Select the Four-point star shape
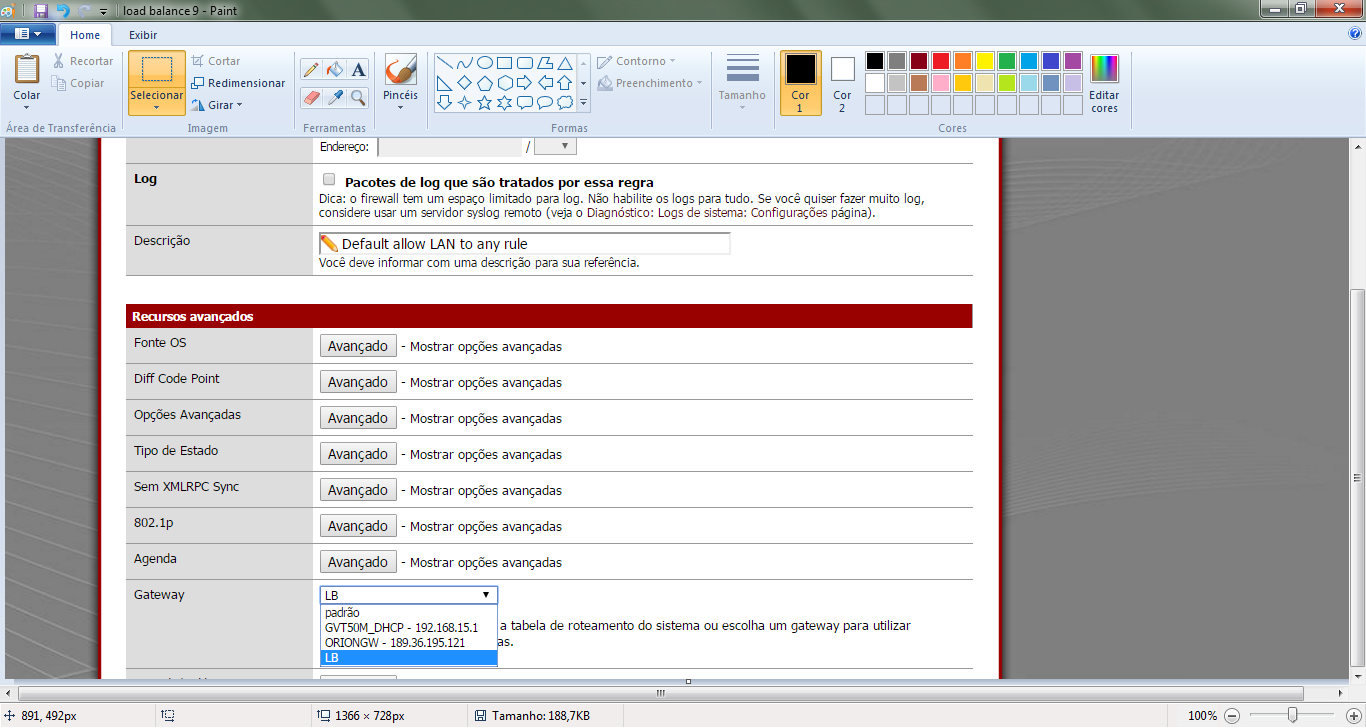 [x=464, y=102]
